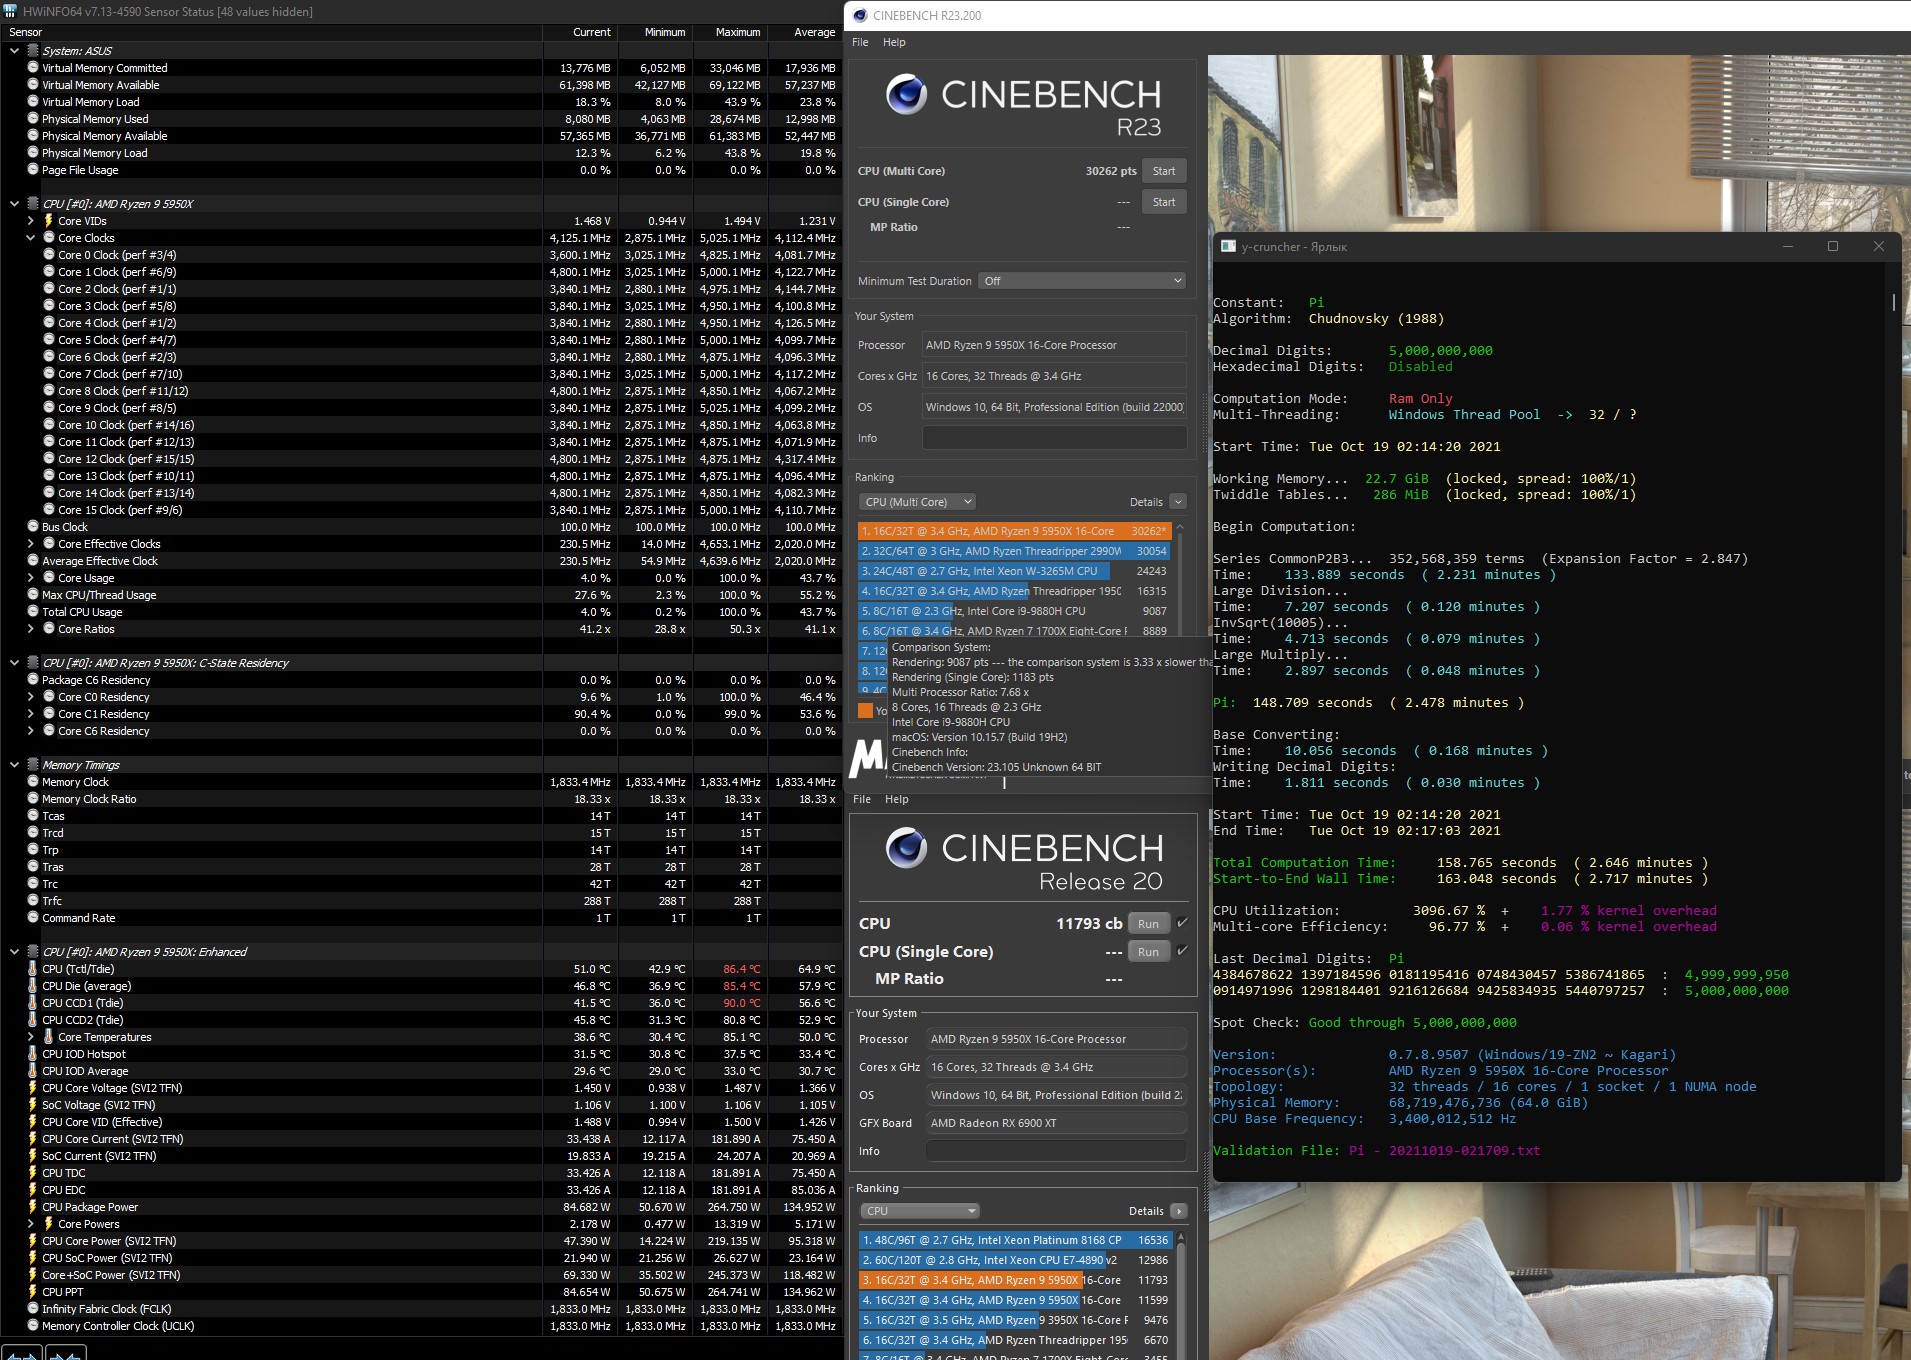The height and width of the screenshot is (1360, 1911).
Task: Click the expand-columns arrows button in HWiNFO toolbar
Action: [21, 1354]
